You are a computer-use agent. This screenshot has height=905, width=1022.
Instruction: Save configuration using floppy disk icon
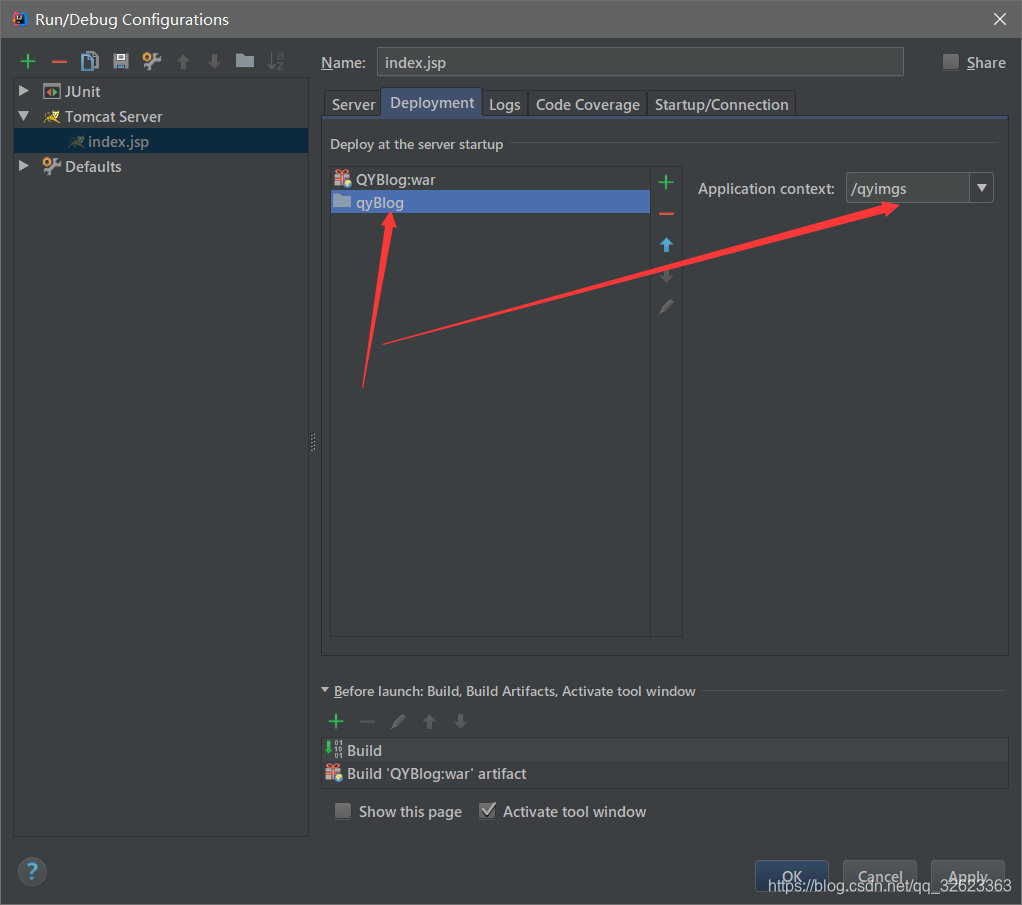point(121,61)
